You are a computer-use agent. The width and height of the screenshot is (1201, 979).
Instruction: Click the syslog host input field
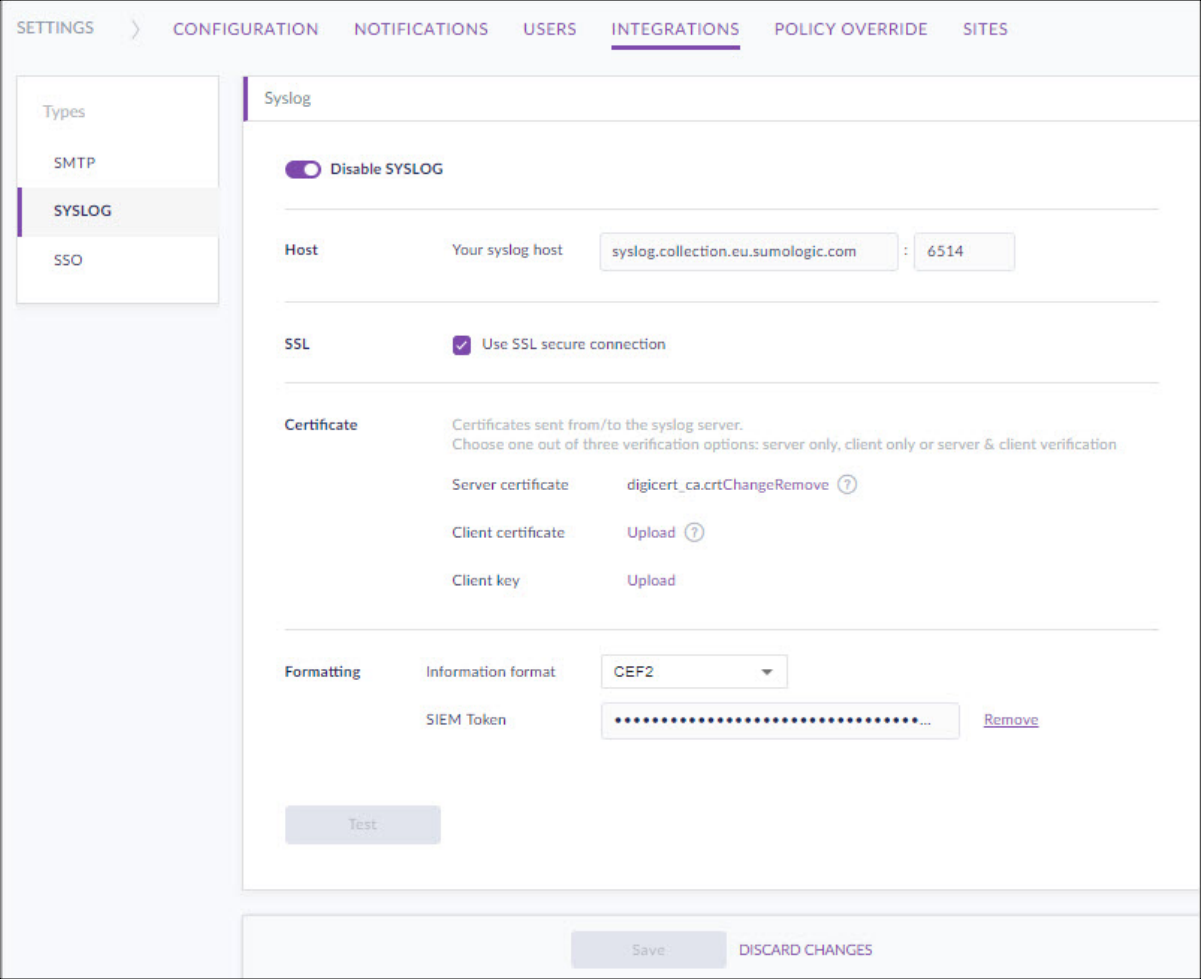748,251
